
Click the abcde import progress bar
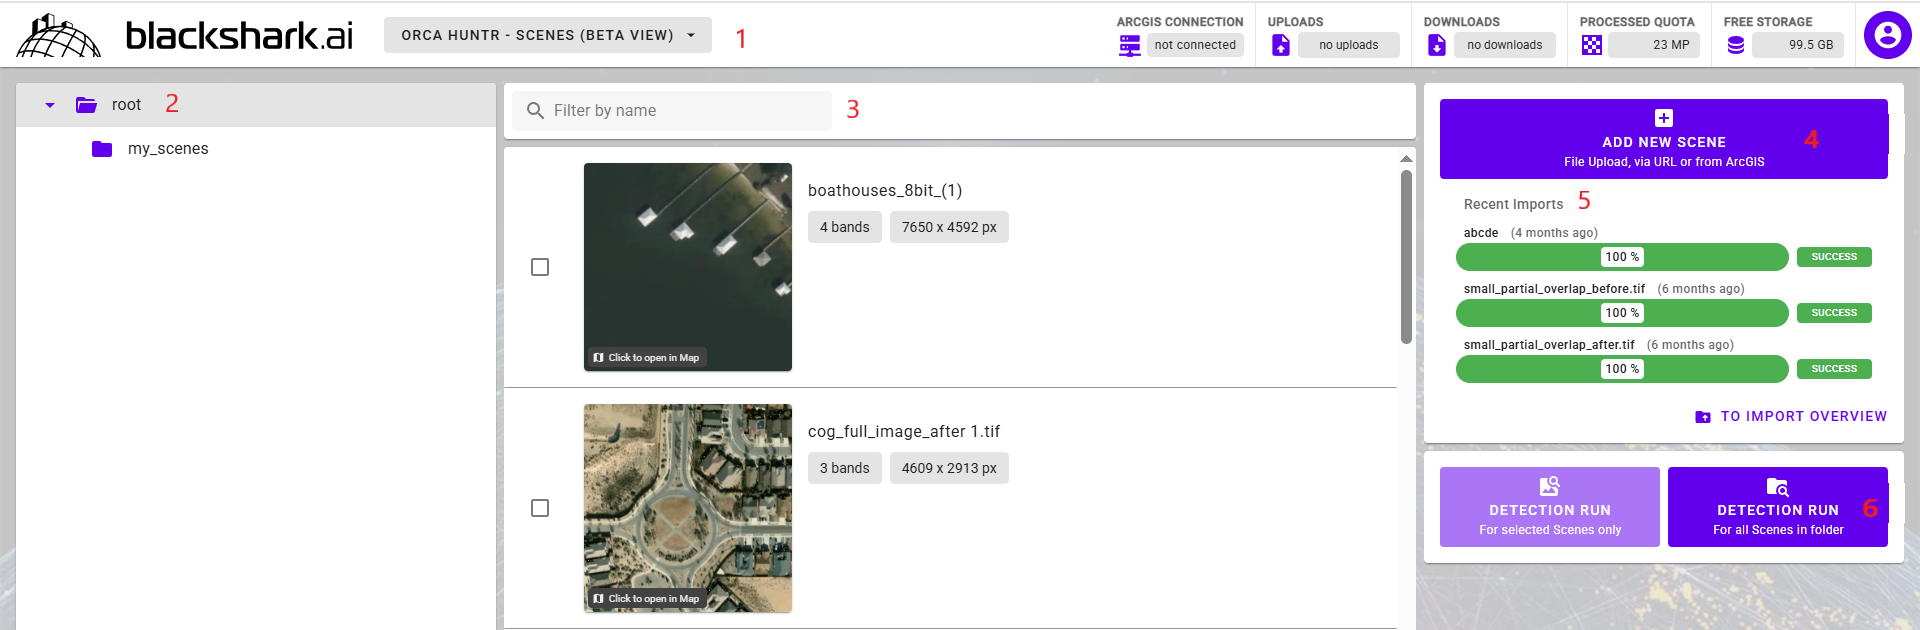(x=1621, y=257)
